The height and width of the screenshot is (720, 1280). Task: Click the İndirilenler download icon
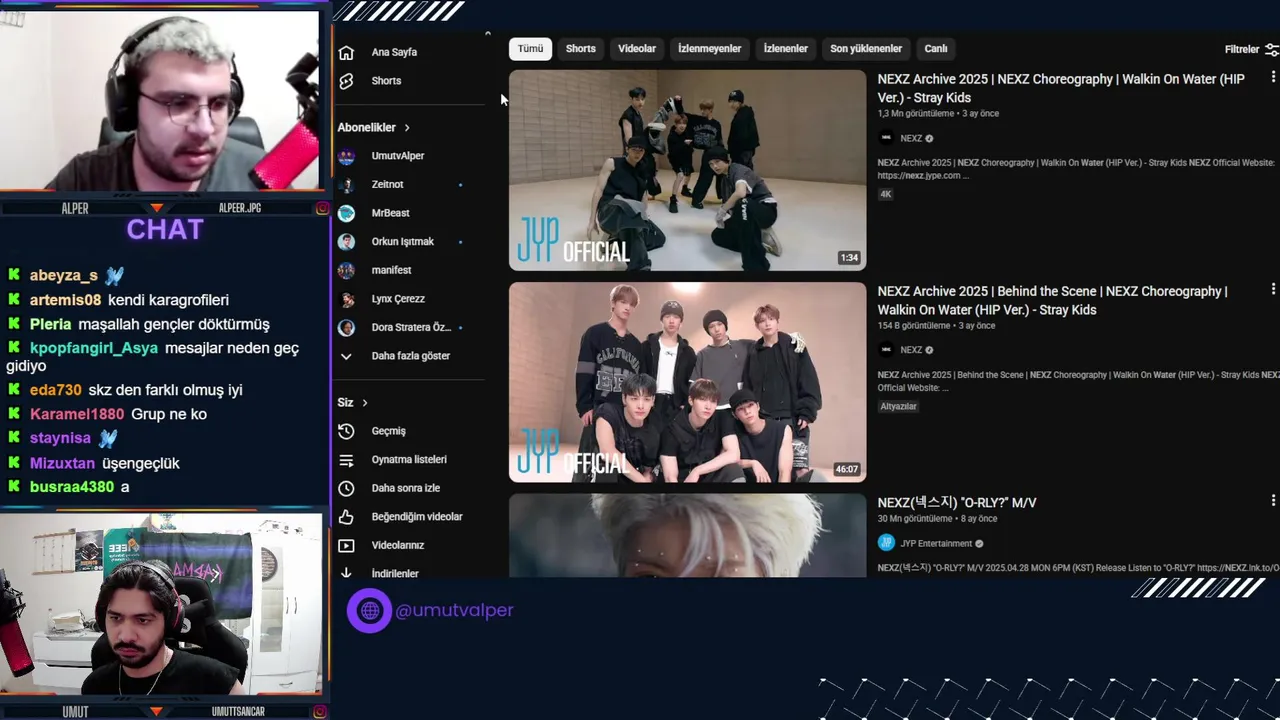346,573
